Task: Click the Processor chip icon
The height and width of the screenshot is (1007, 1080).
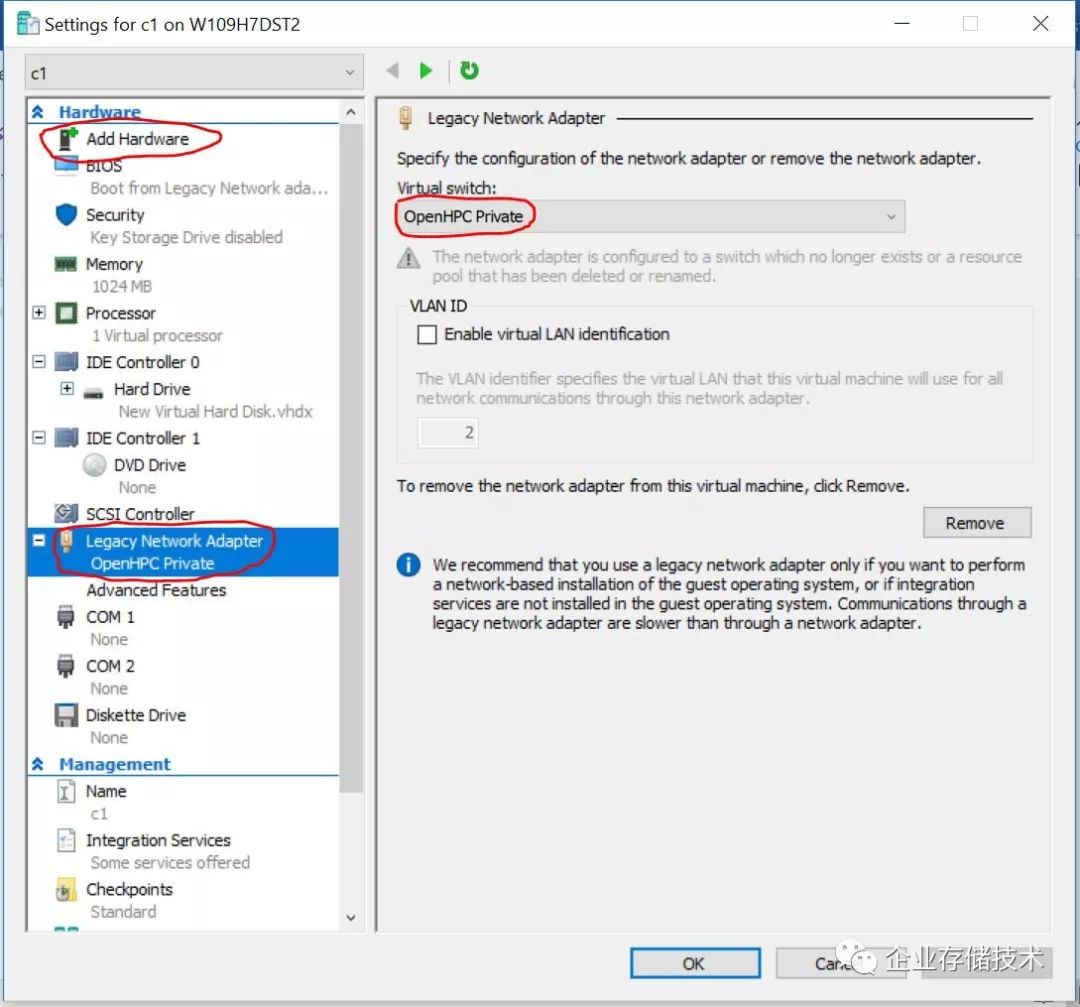Action: [66, 313]
